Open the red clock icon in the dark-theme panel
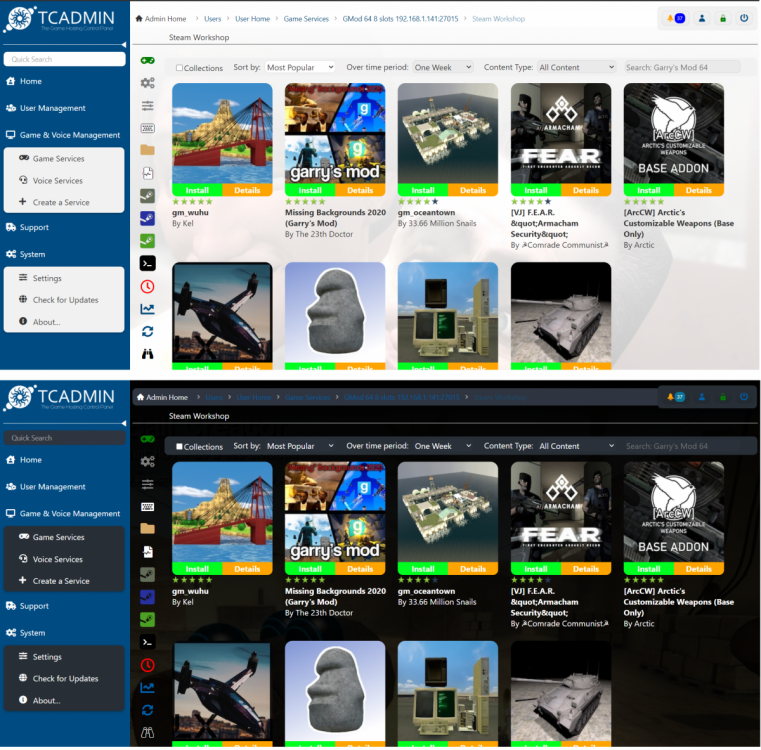Screen dimensions: 761x750 tap(147, 665)
